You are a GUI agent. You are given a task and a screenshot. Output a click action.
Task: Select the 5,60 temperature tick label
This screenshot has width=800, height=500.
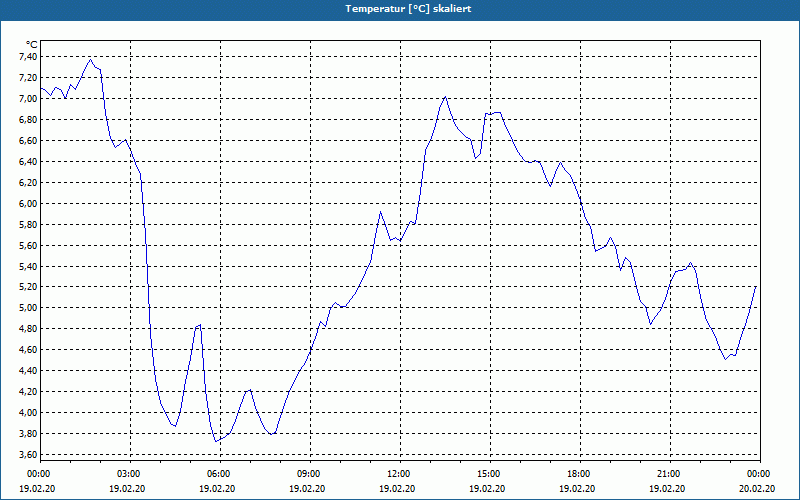coord(29,245)
